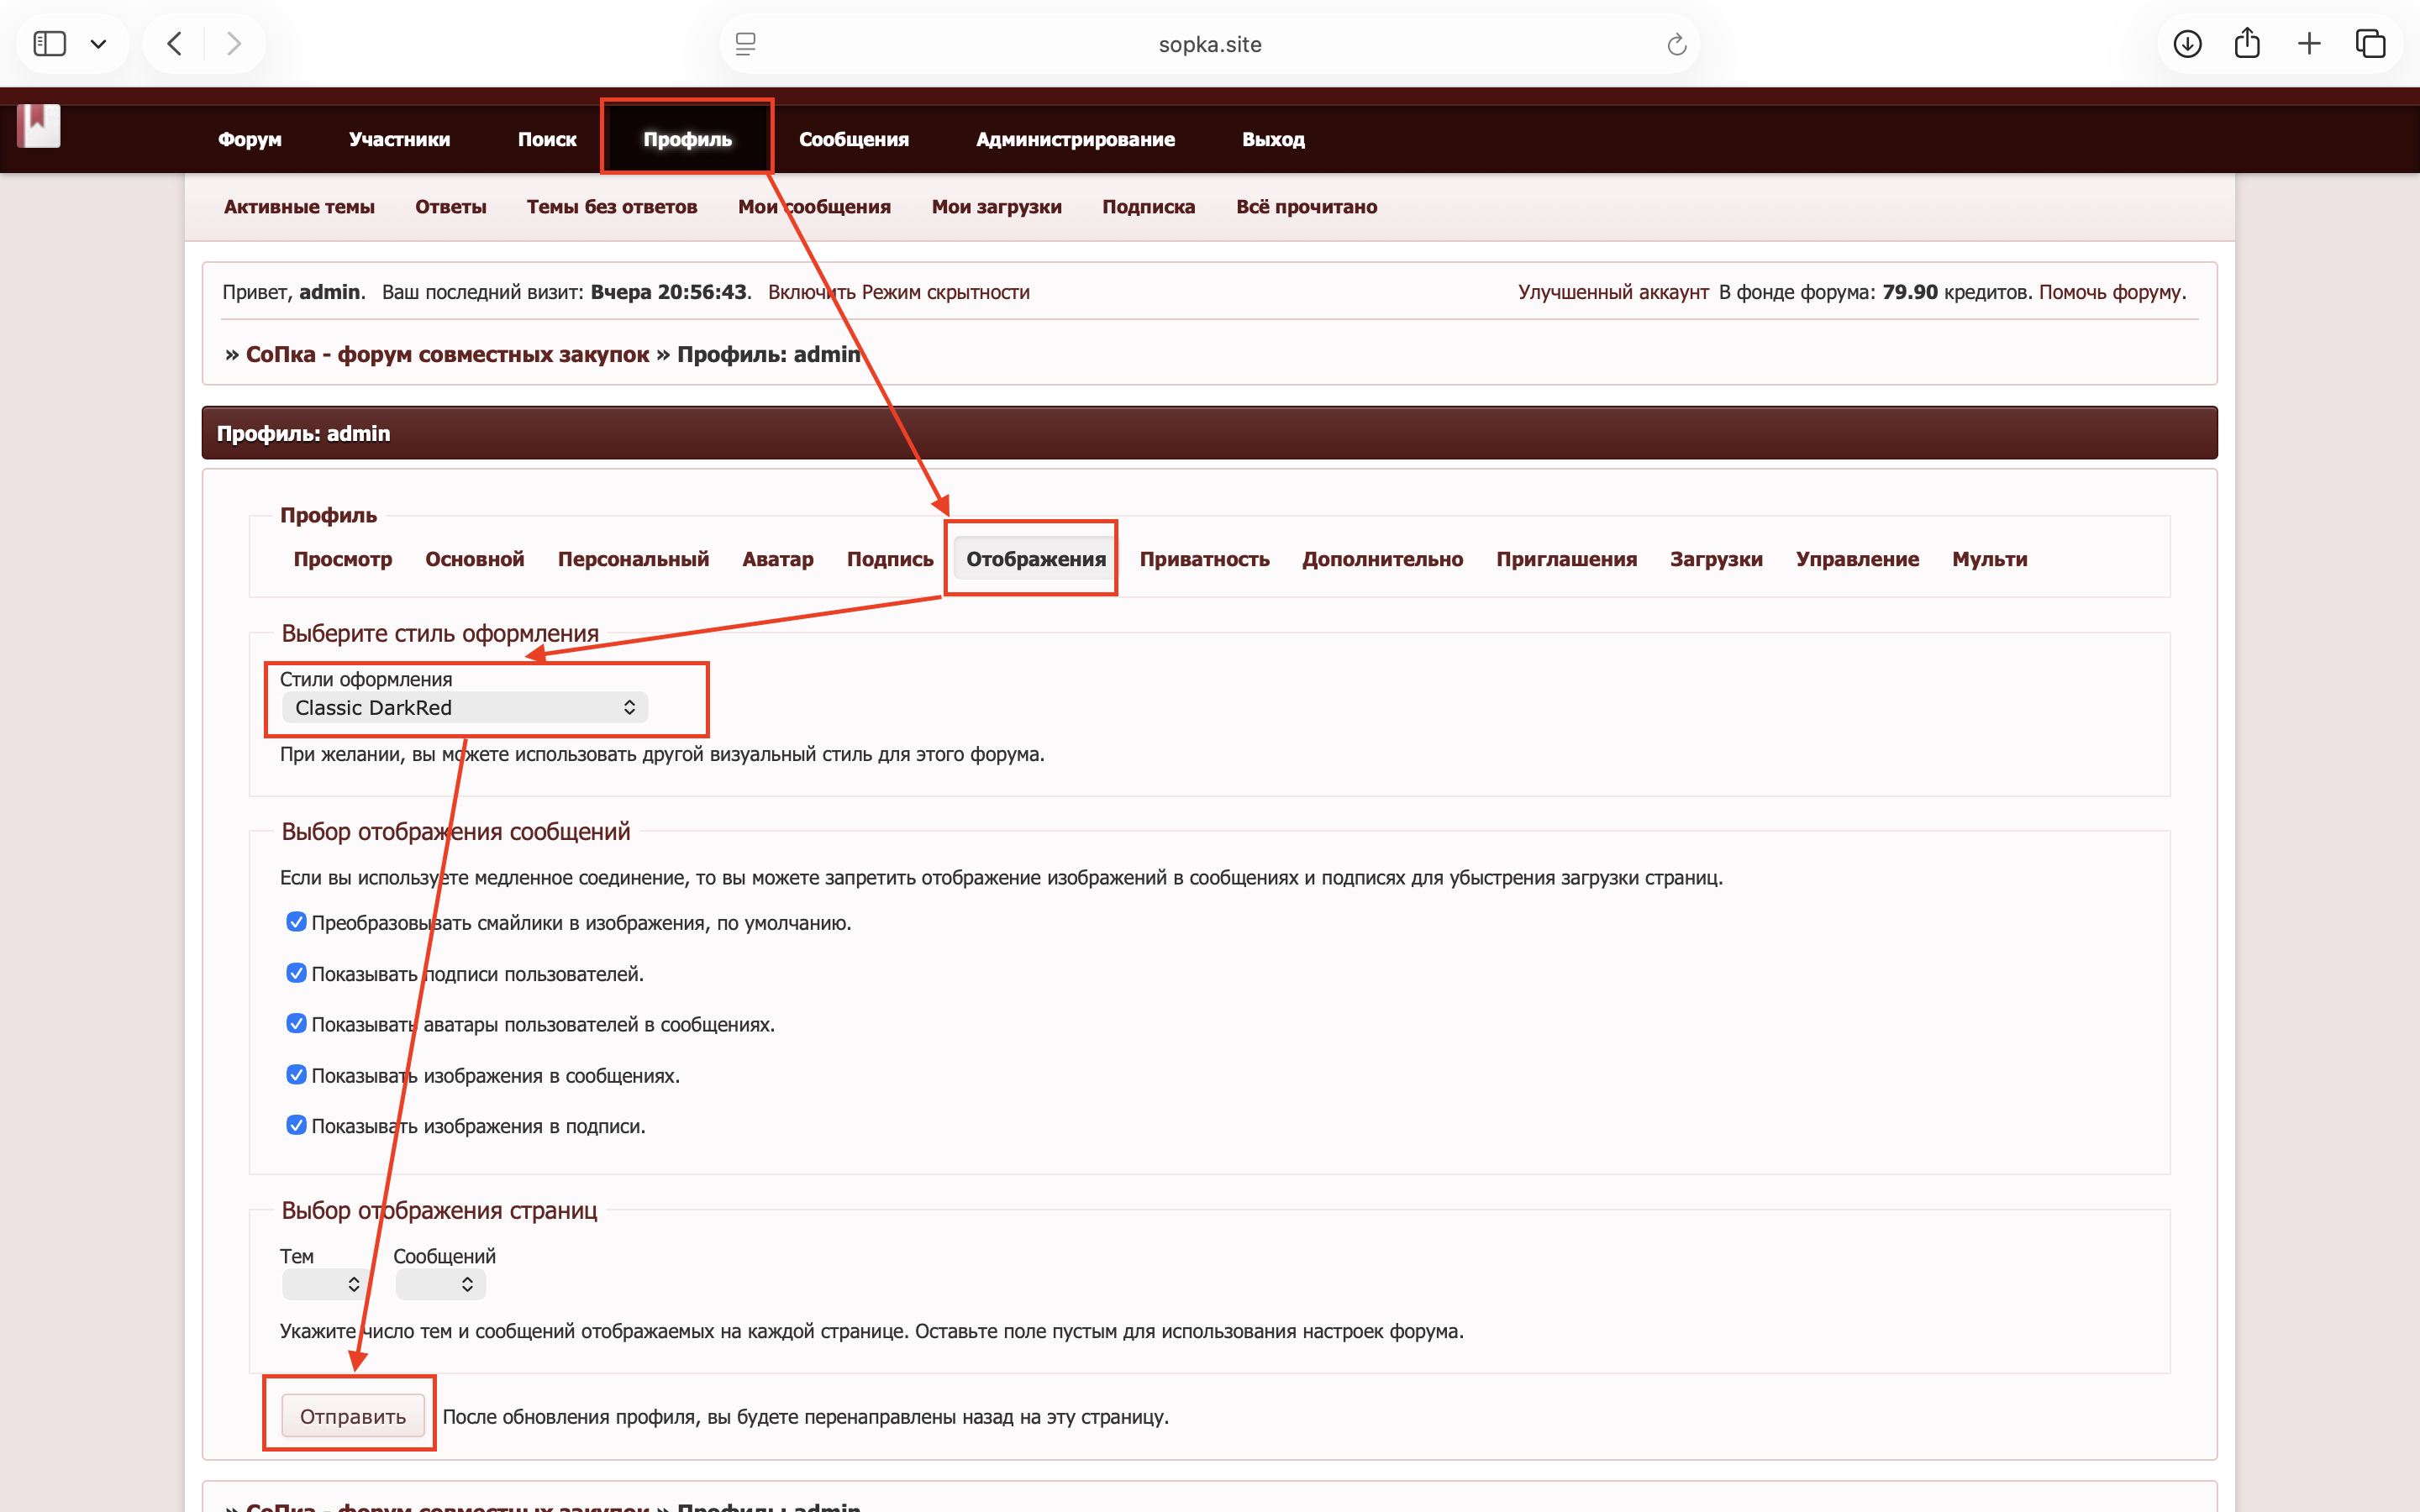Open the Администрирование menu item

[1075, 139]
